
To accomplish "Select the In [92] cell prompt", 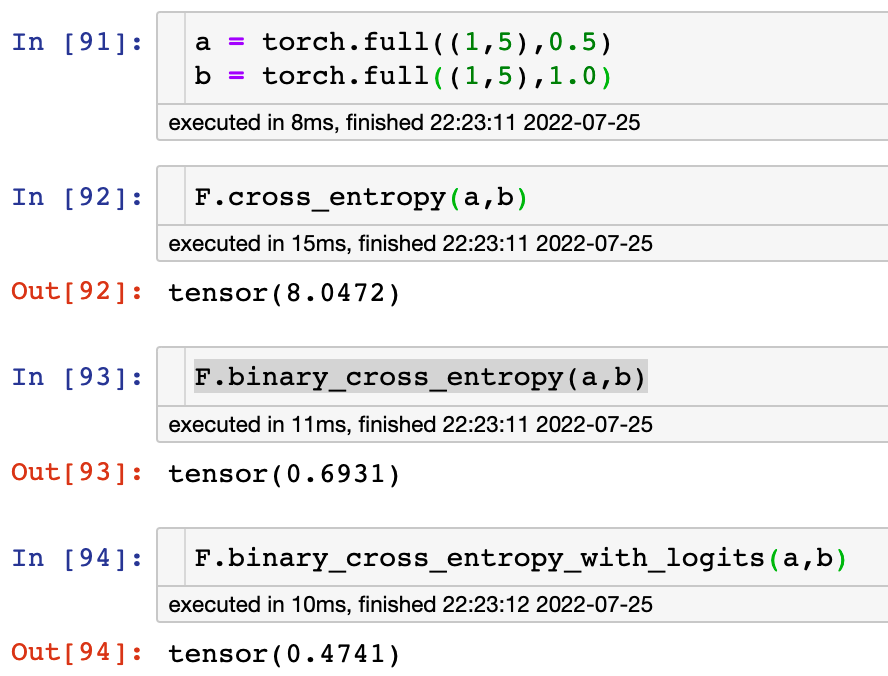I will (77, 197).
